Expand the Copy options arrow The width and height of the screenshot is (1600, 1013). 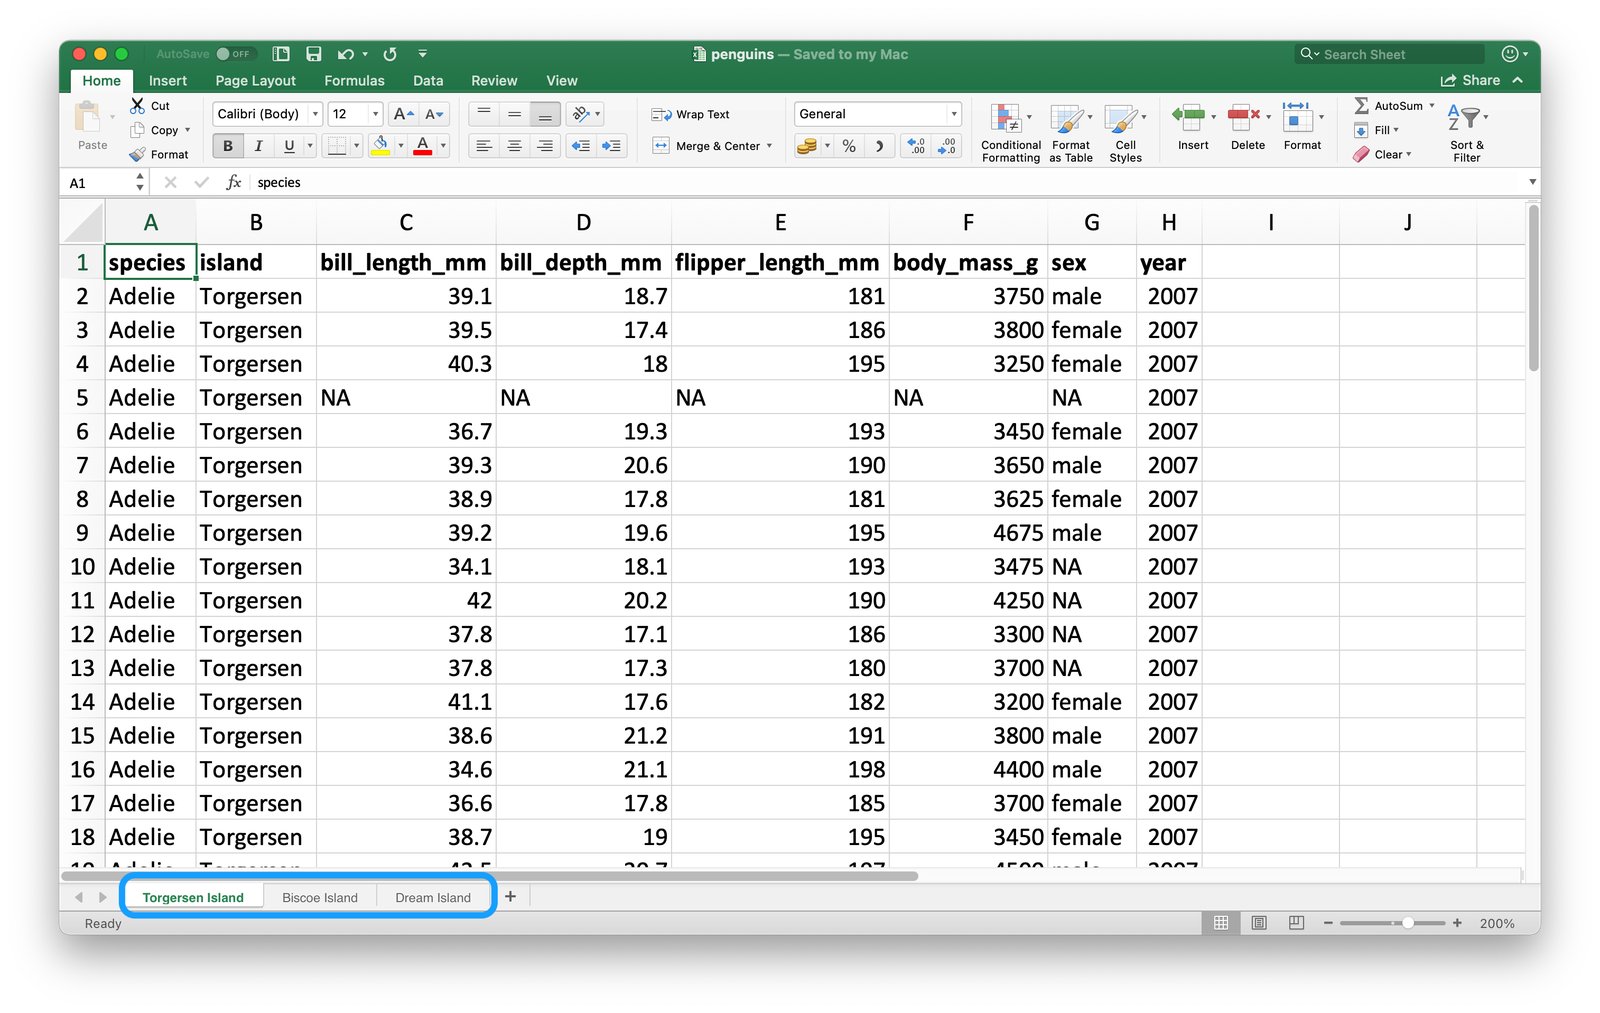tap(187, 130)
